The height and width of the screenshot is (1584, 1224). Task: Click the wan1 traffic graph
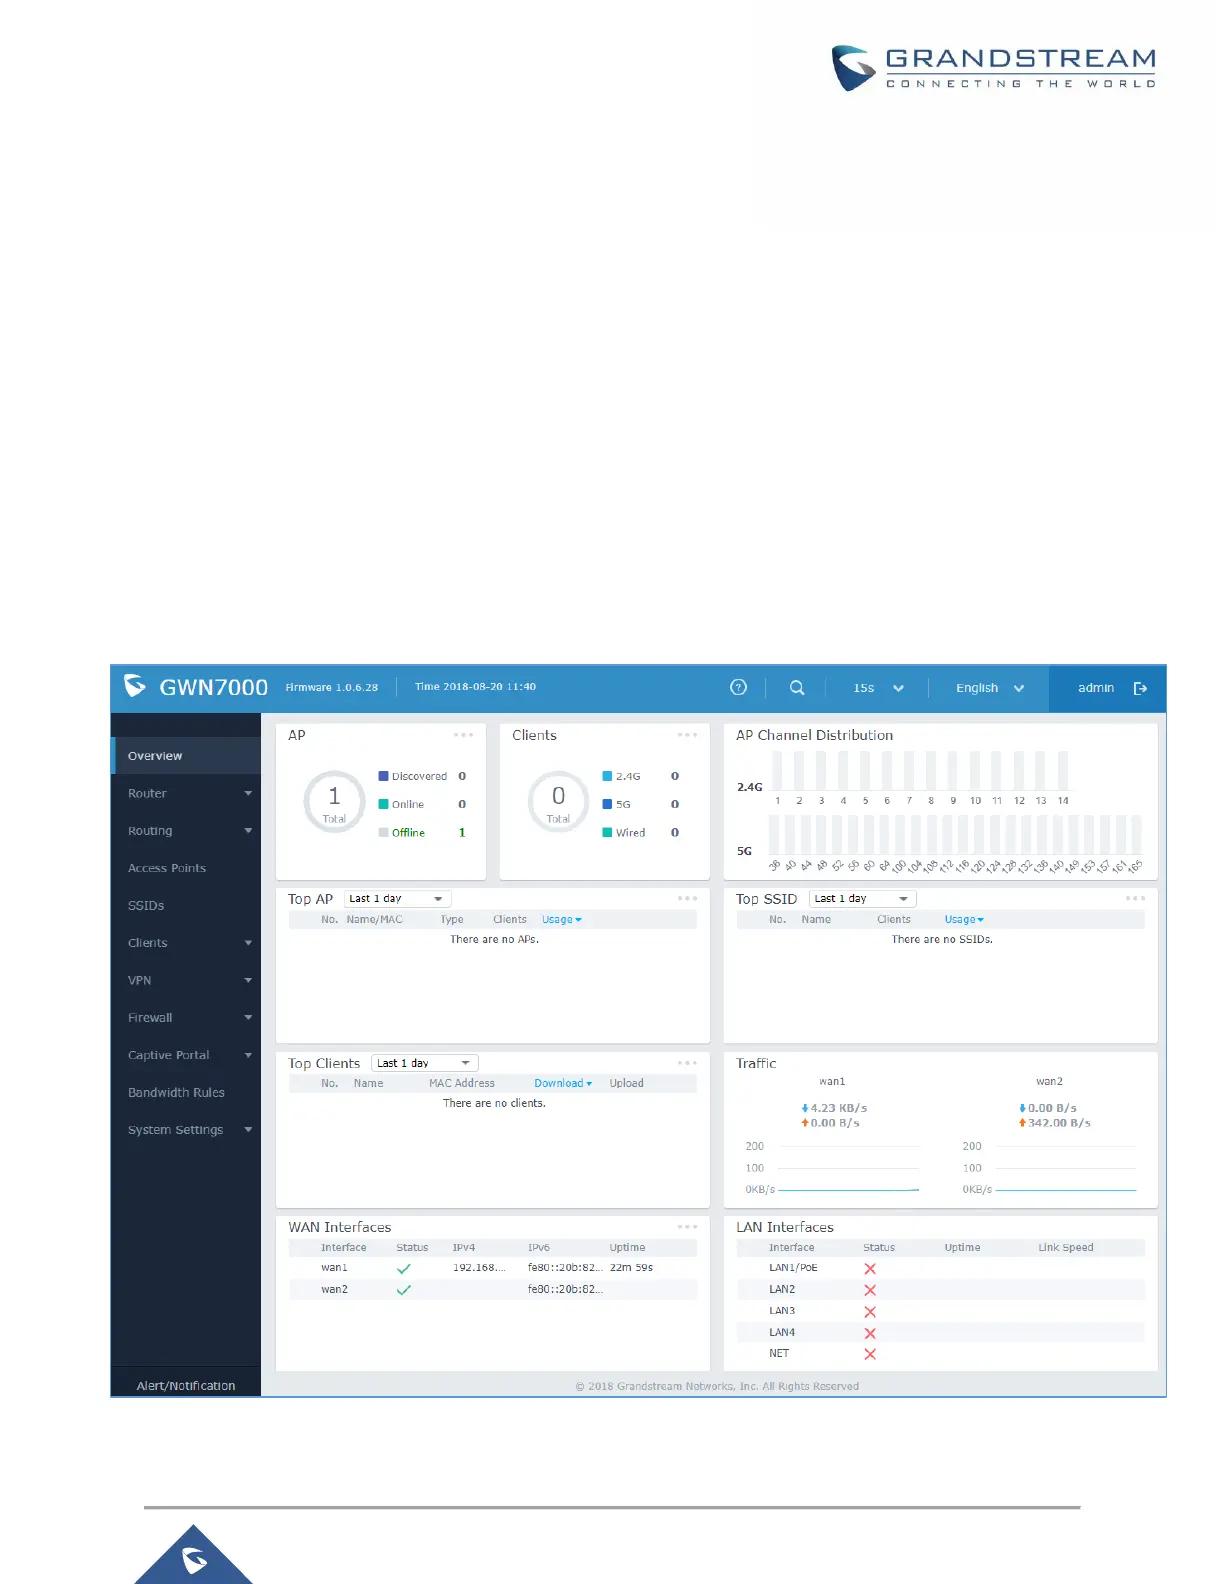pyautogui.click(x=833, y=1168)
